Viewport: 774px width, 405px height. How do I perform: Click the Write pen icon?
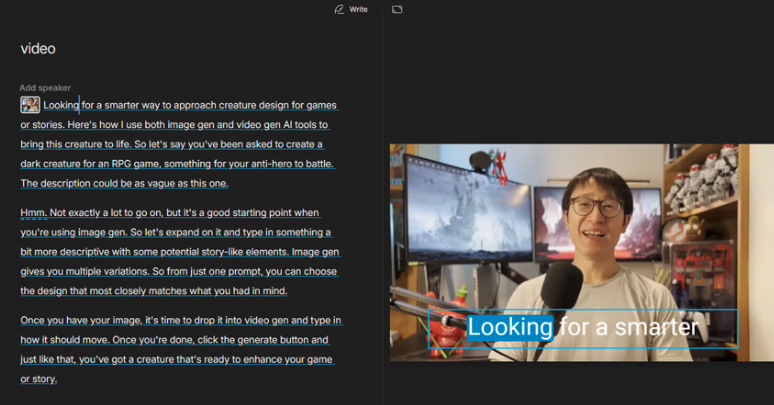pyautogui.click(x=339, y=9)
